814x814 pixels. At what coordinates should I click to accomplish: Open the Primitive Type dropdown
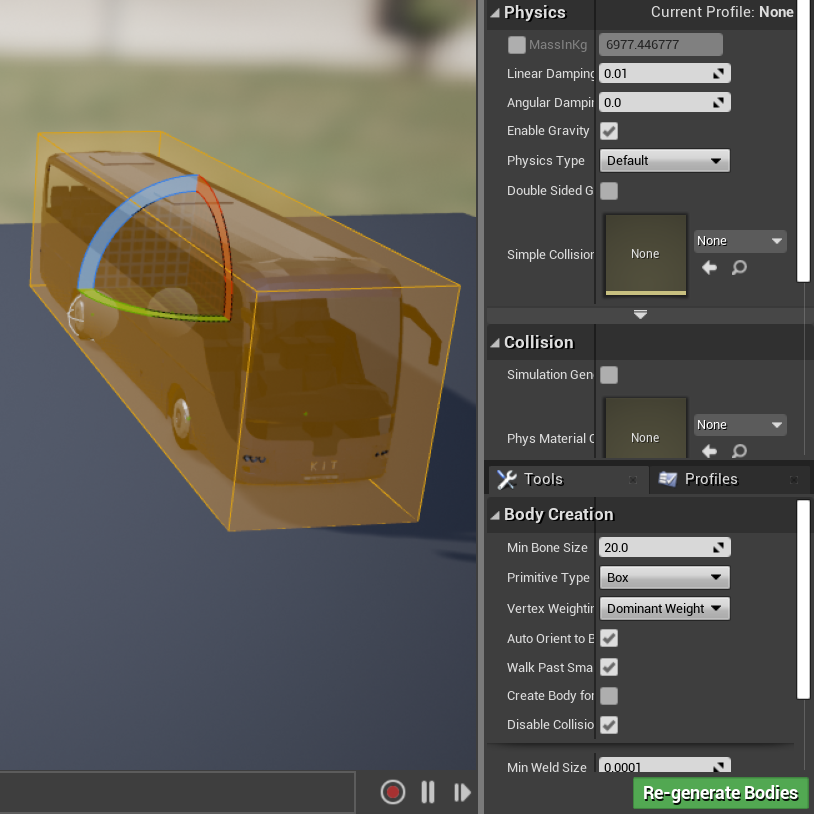[x=664, y=577]
